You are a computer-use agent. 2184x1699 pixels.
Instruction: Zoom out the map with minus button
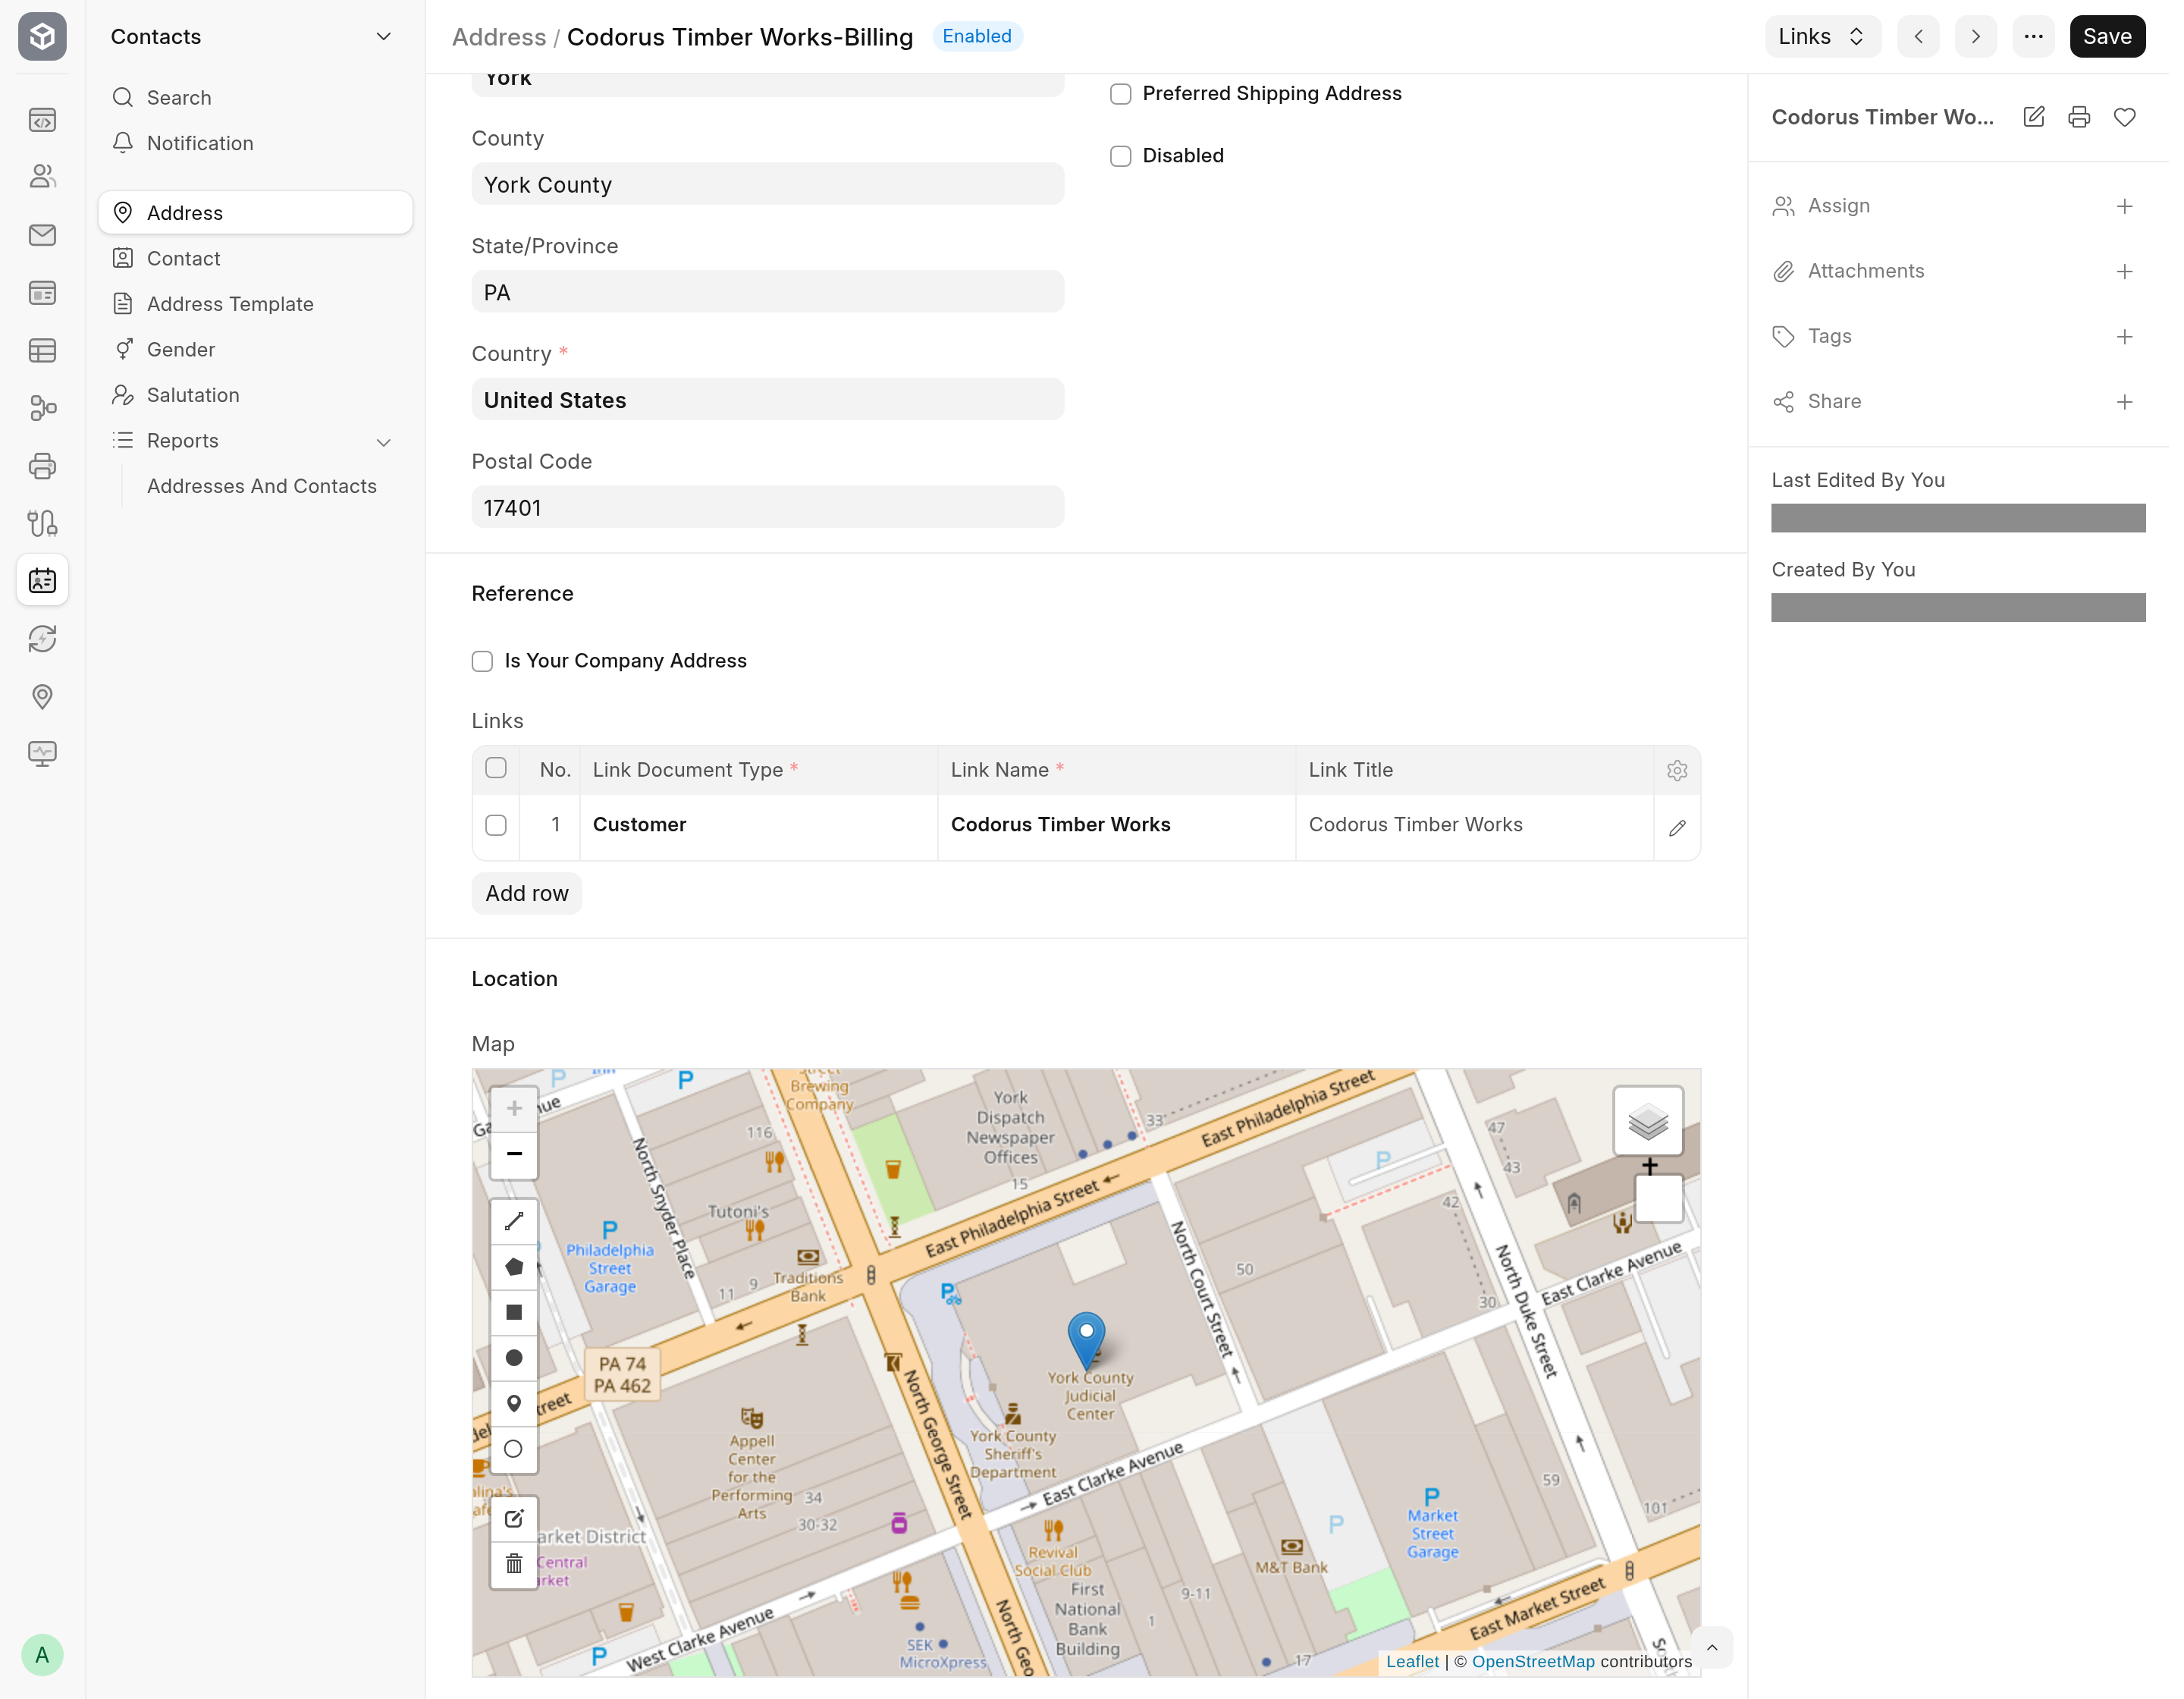(x=514, y=1154)
